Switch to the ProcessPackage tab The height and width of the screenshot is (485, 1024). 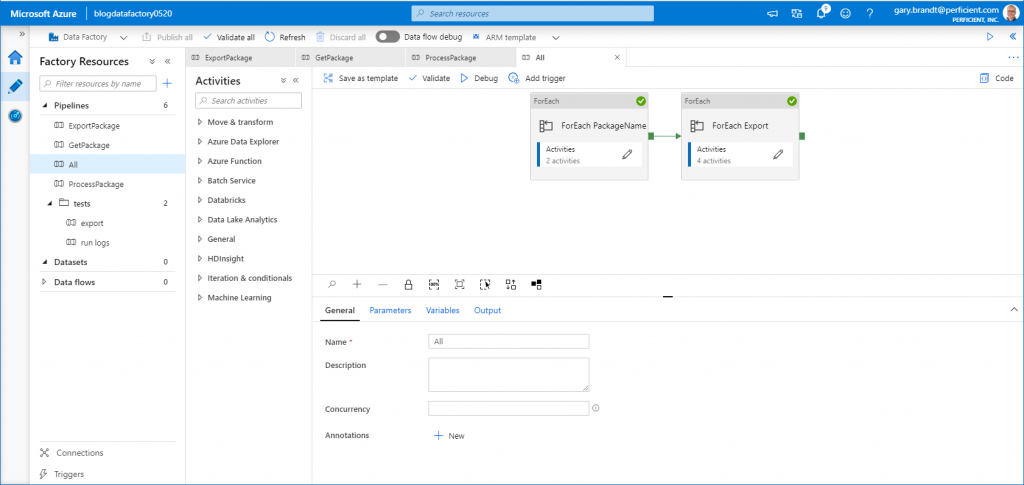pos(461,57)
